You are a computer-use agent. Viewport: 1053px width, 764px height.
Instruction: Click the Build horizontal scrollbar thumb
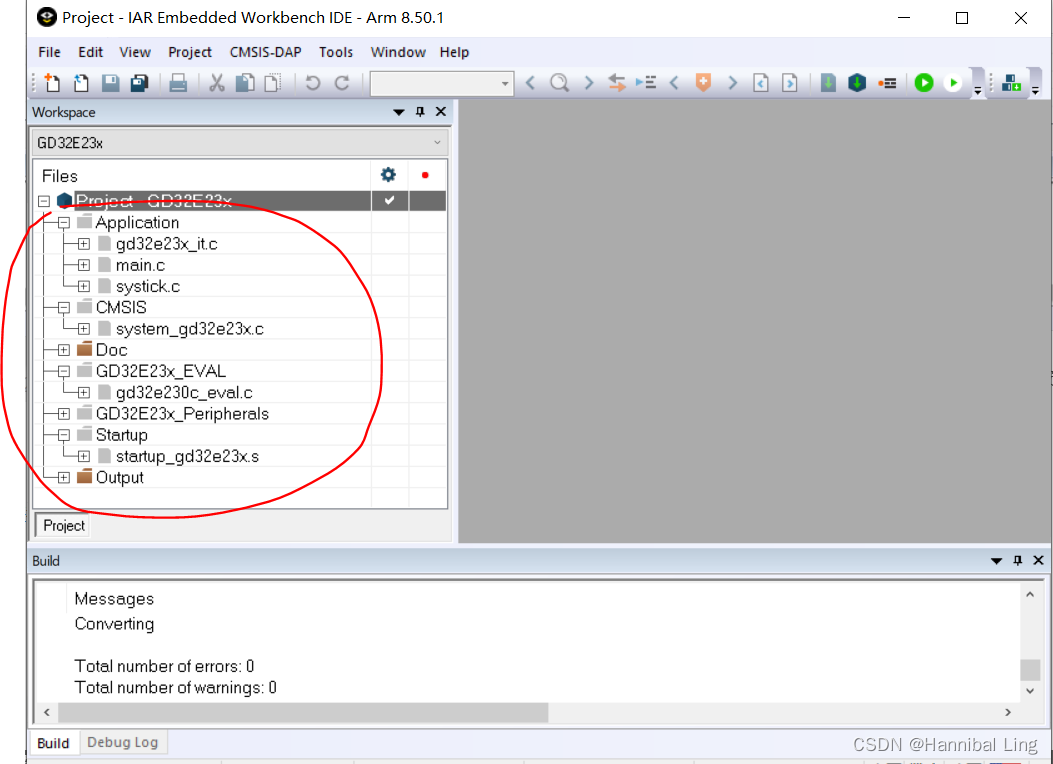pyautogui.click(x=303, y=712)
